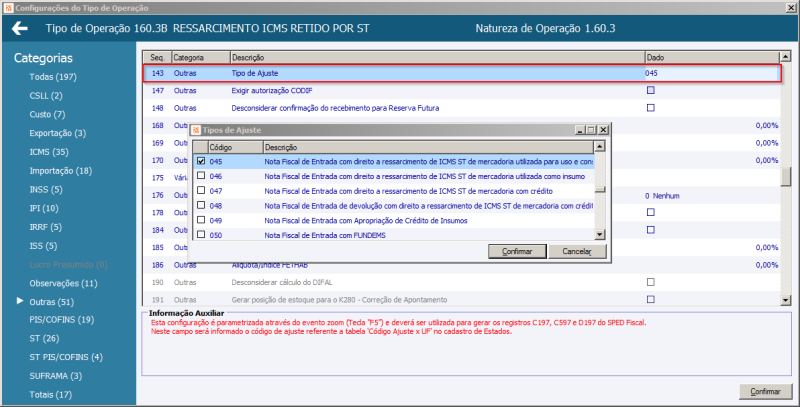Check the box for code 047
This screenshot has height=407, width=800.
coord(201,191)
